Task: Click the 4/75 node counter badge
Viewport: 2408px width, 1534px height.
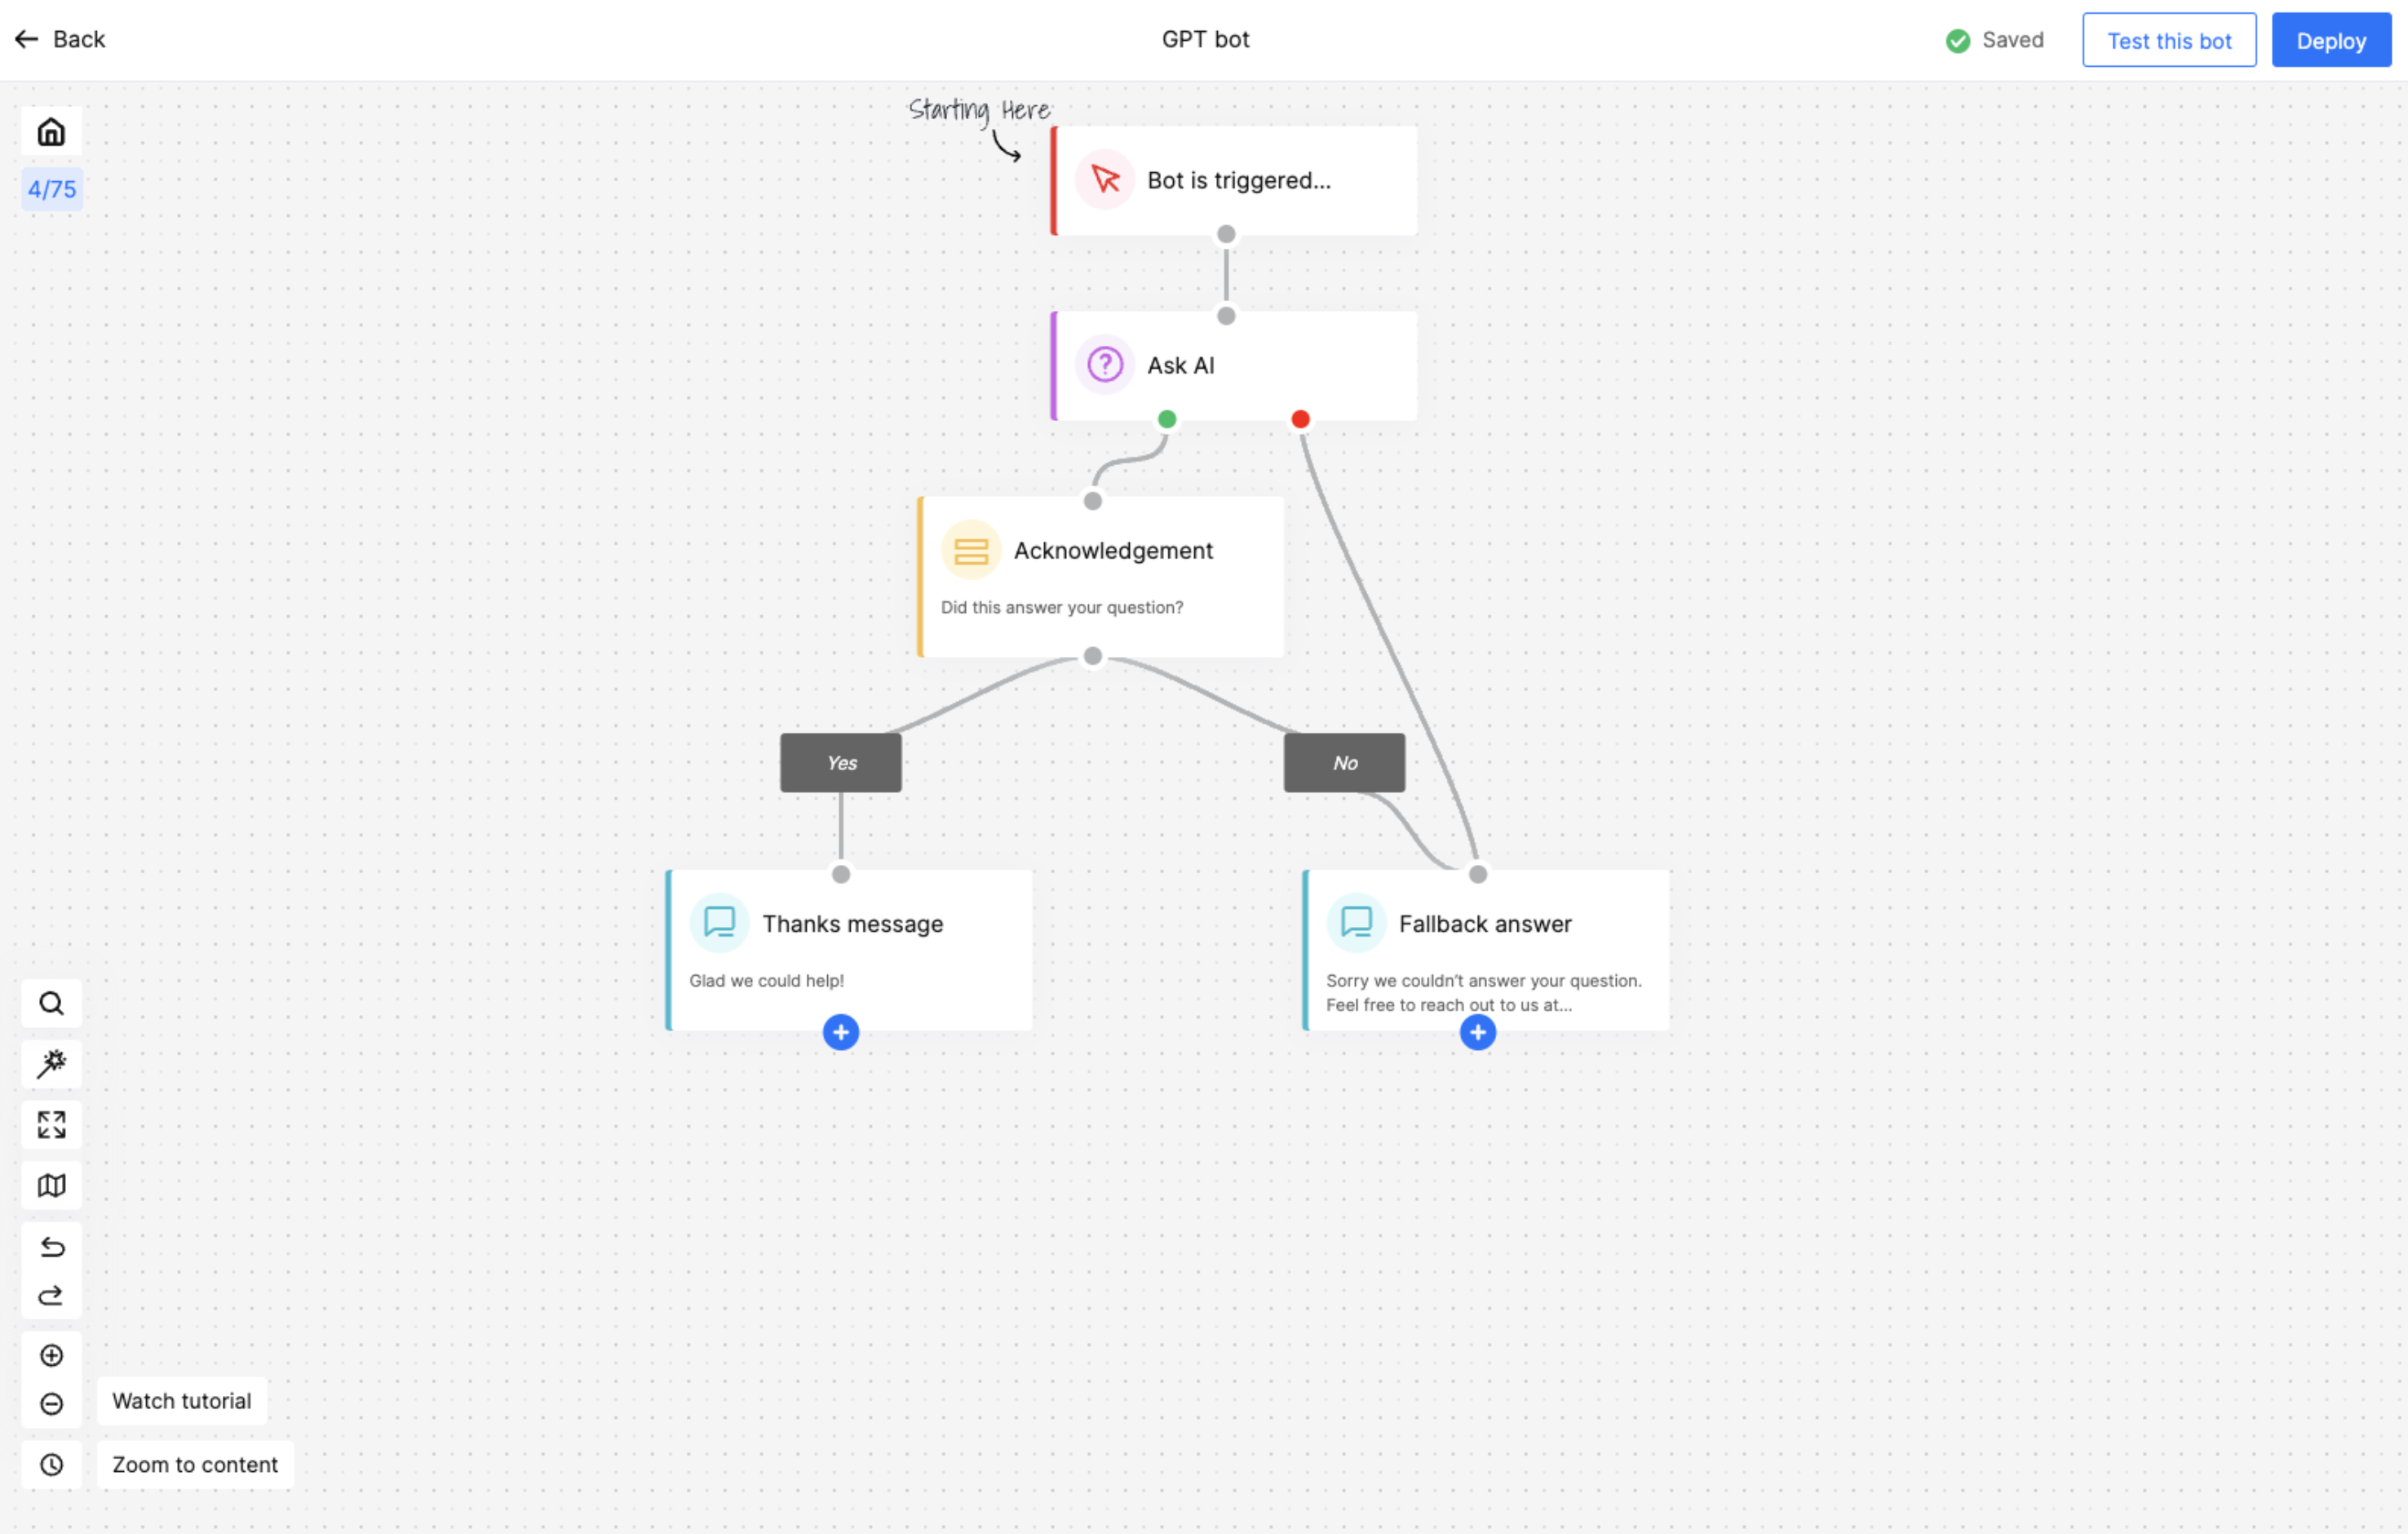Action: (x=51, y=189)
